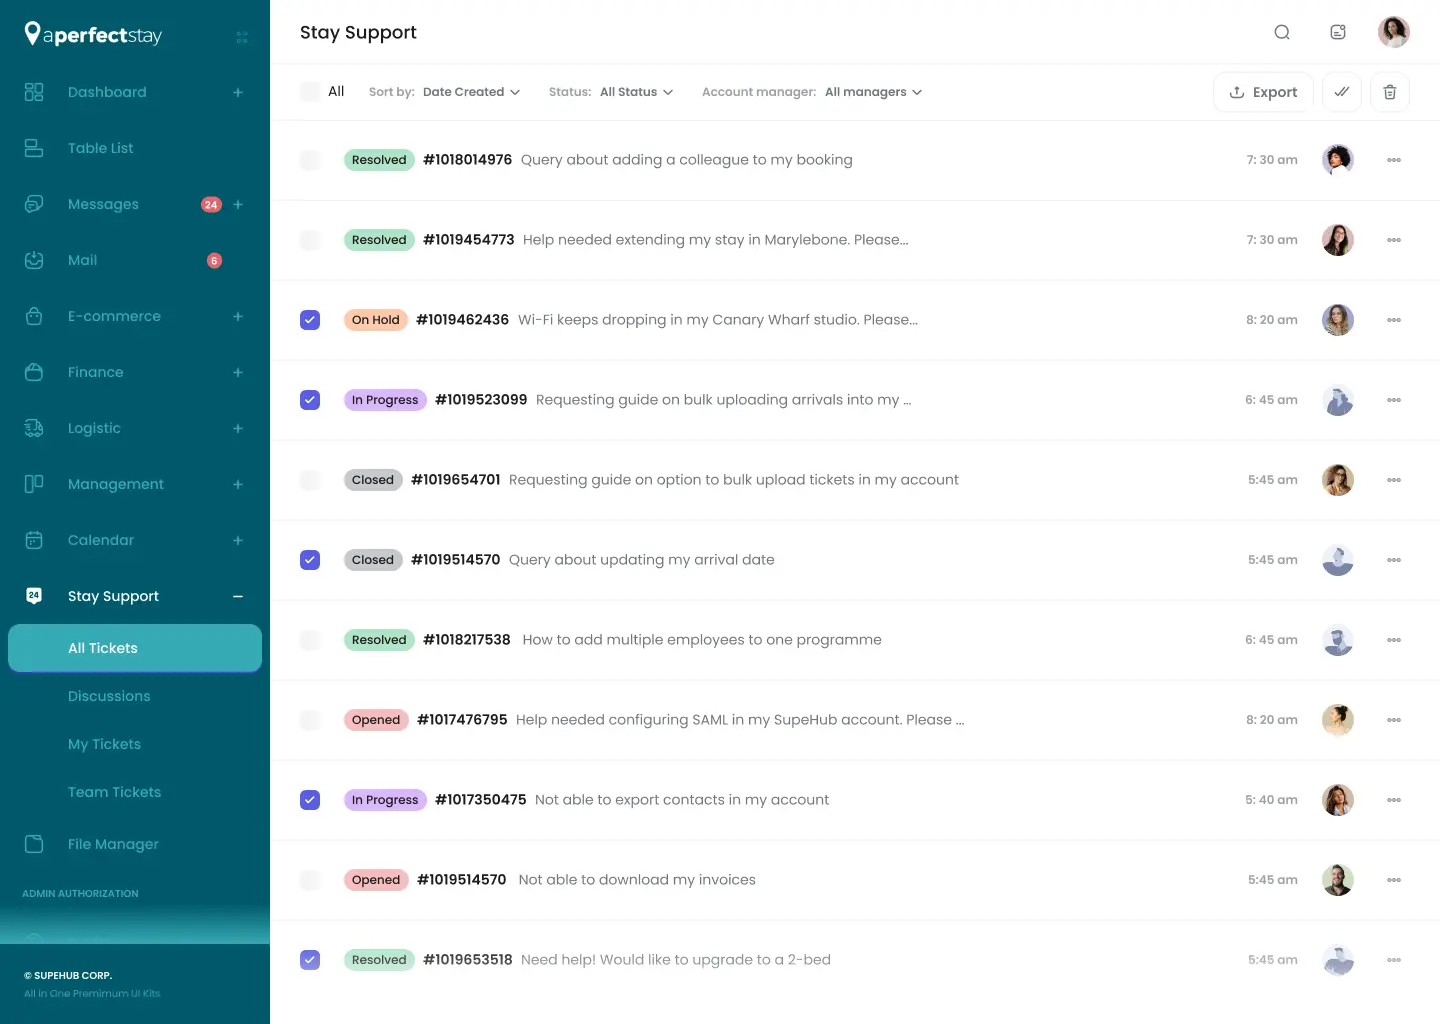Click the Export button
1440x1024 pixels.
[x=1263, y=92]
